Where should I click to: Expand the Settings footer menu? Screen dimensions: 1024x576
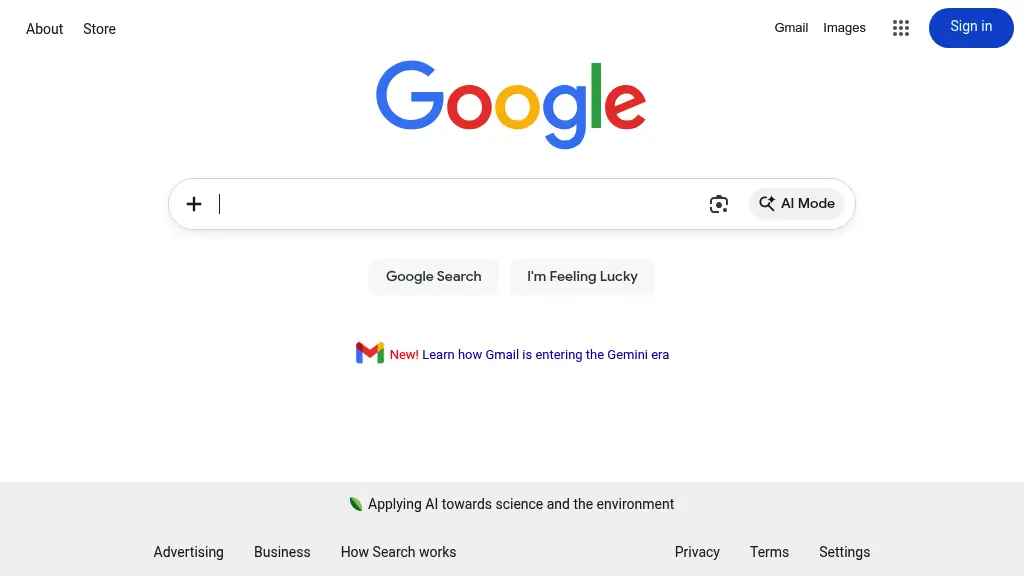pyautogui.click(x=844, y=552)
